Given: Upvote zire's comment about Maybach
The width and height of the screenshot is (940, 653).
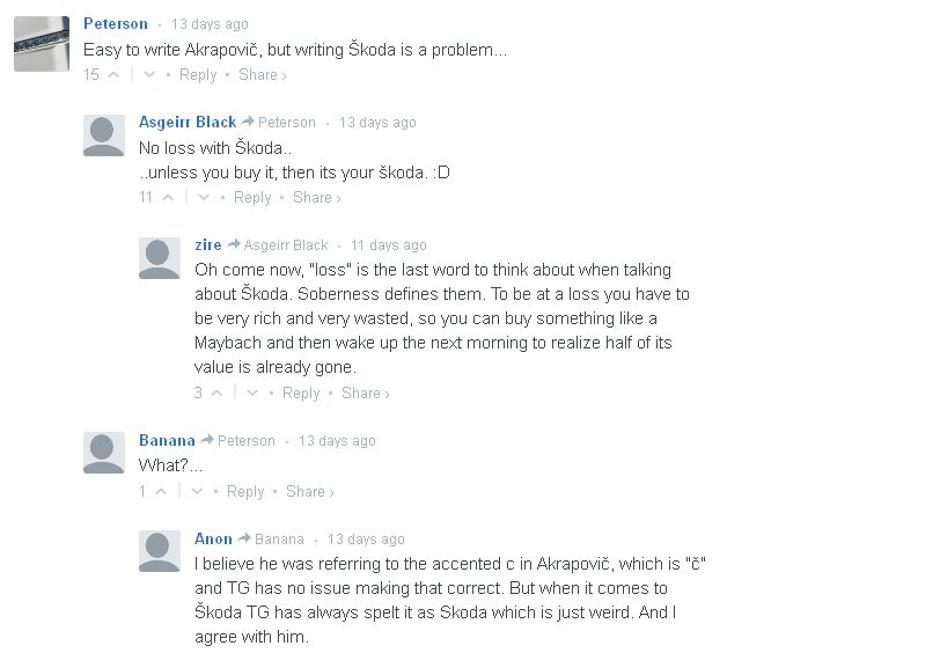Looking at the screenshot, I should tap(216, 393).
